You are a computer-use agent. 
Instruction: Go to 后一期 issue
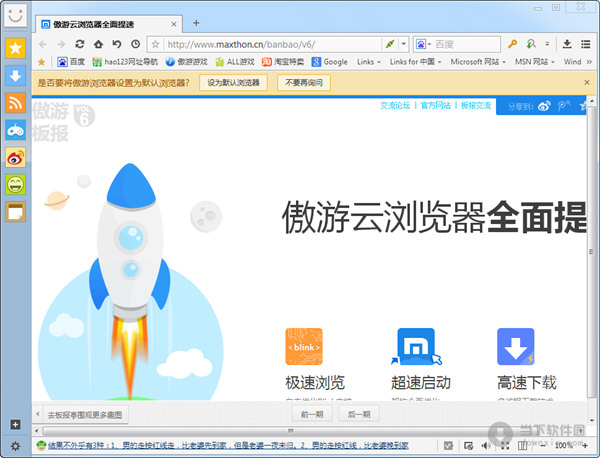[x=359, y=414]
